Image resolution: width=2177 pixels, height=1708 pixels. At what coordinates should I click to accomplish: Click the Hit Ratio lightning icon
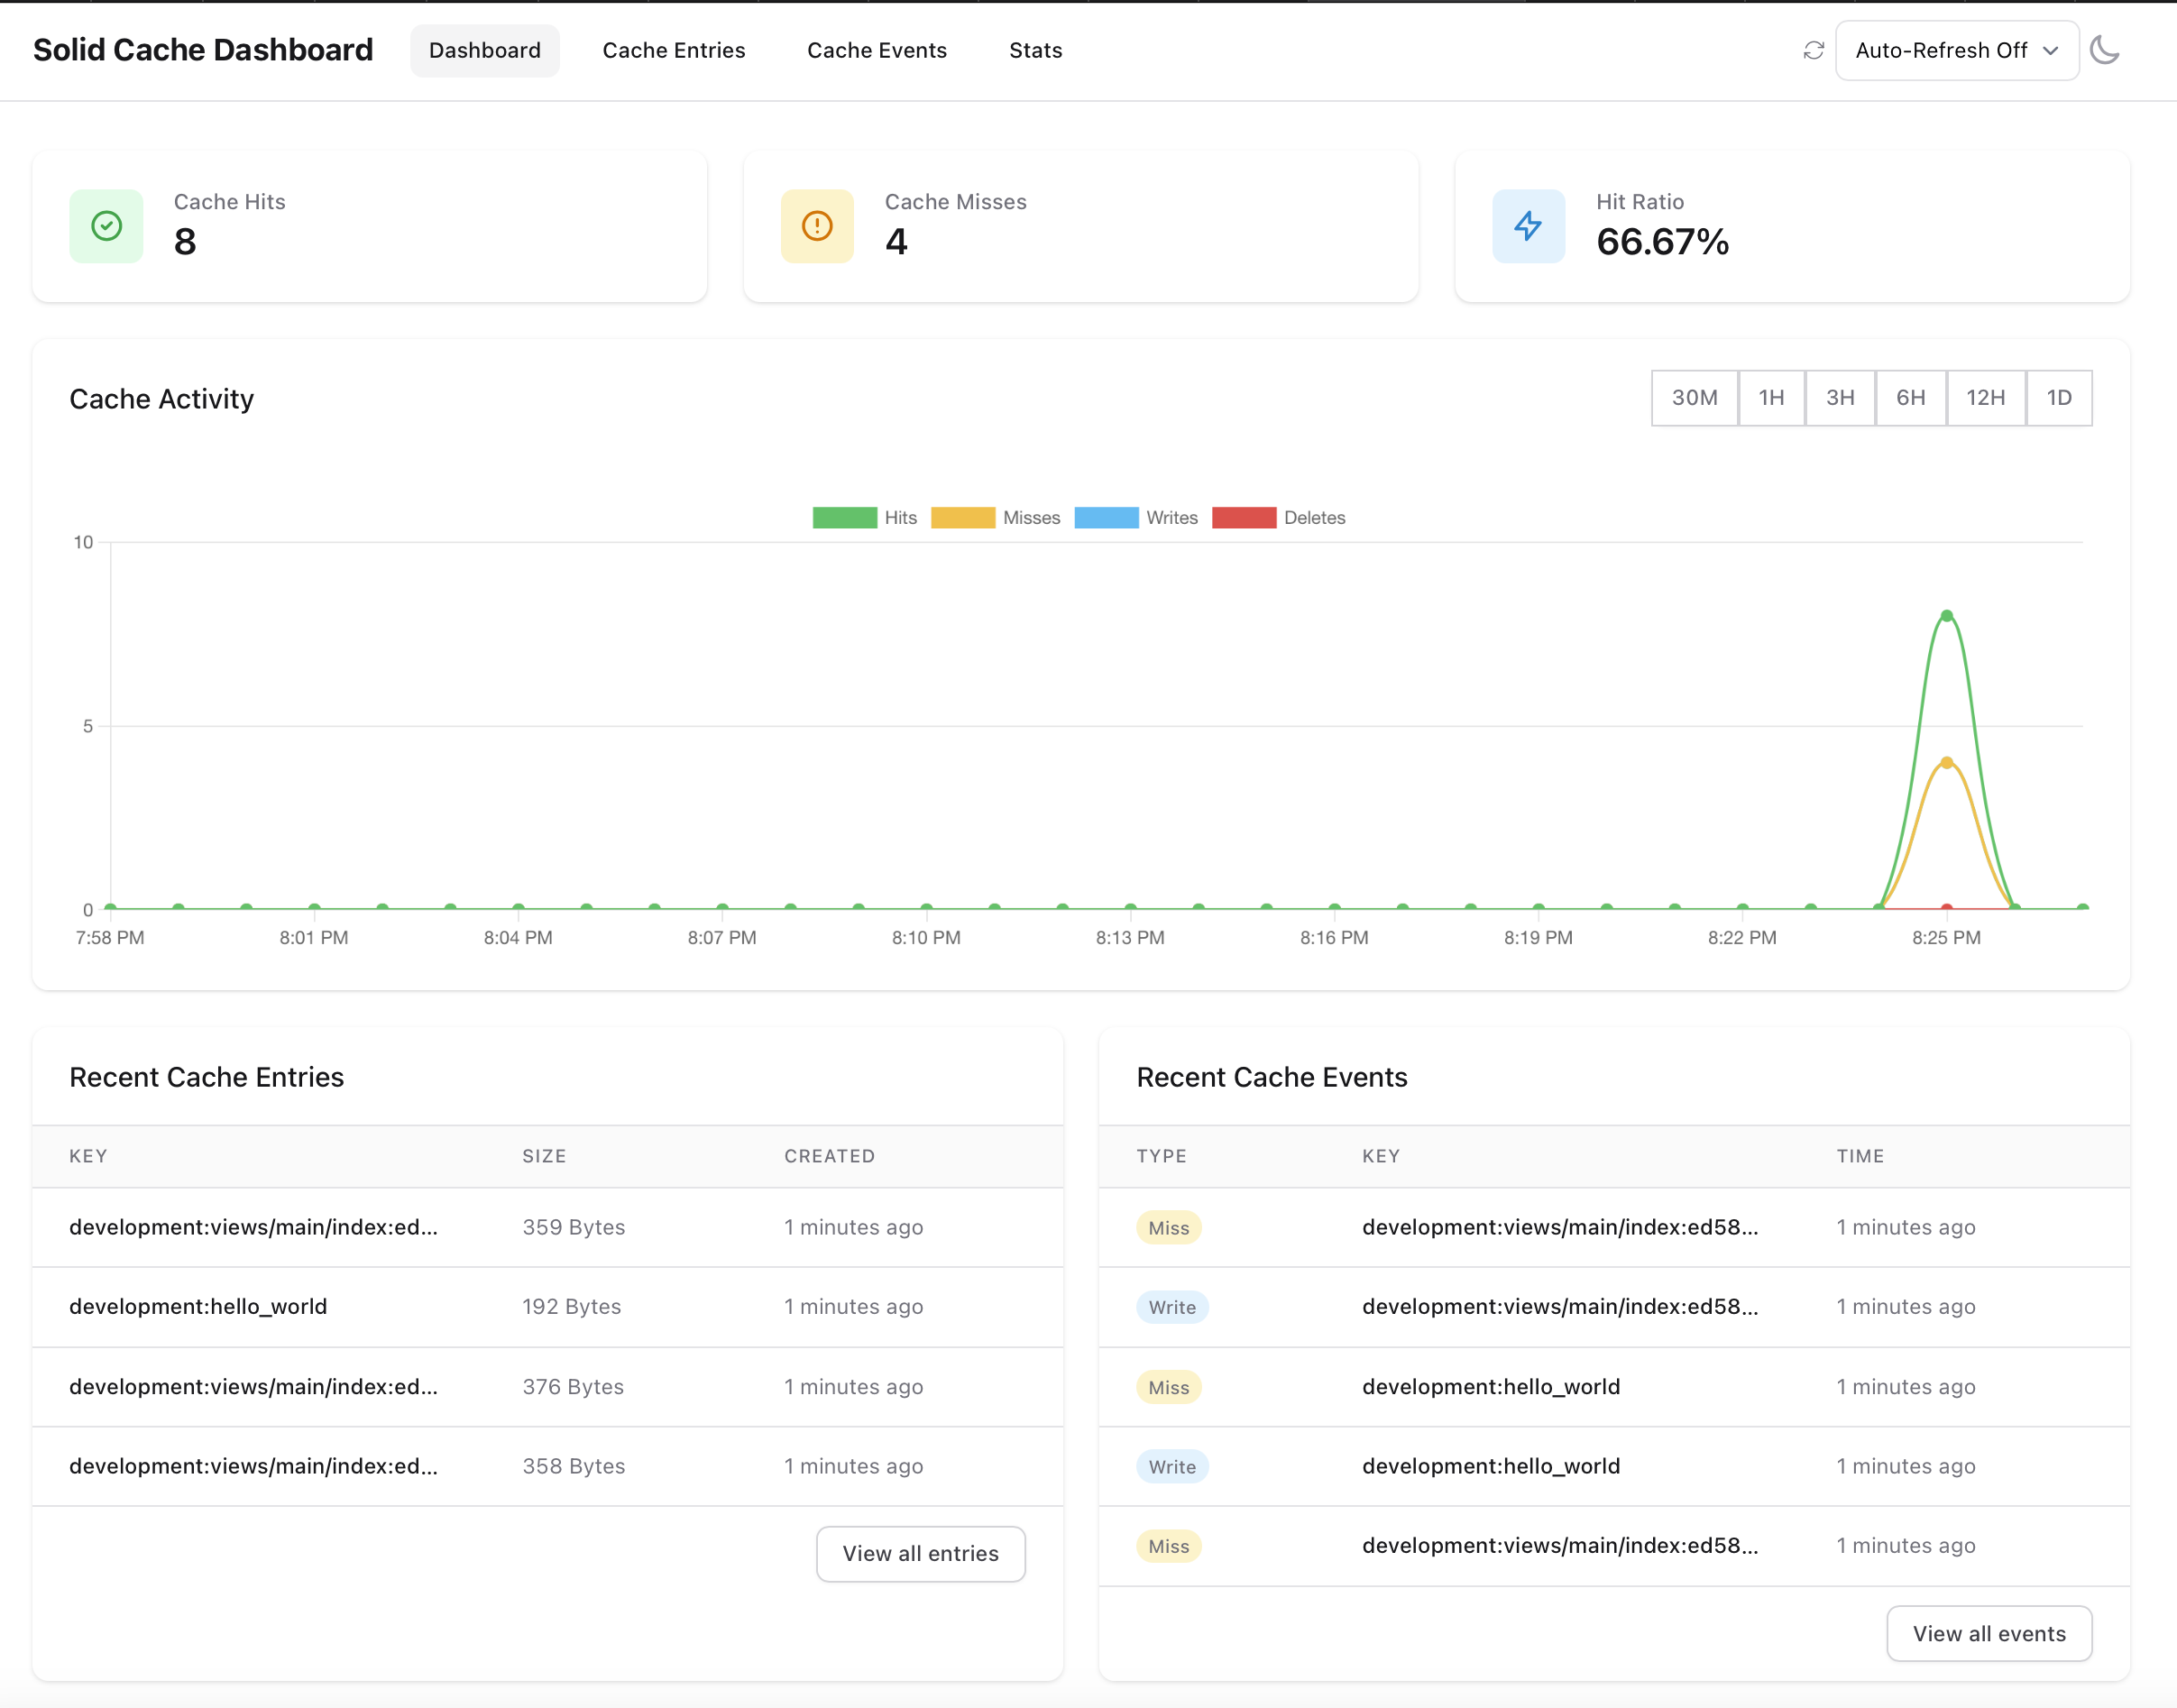(1528, 226)
